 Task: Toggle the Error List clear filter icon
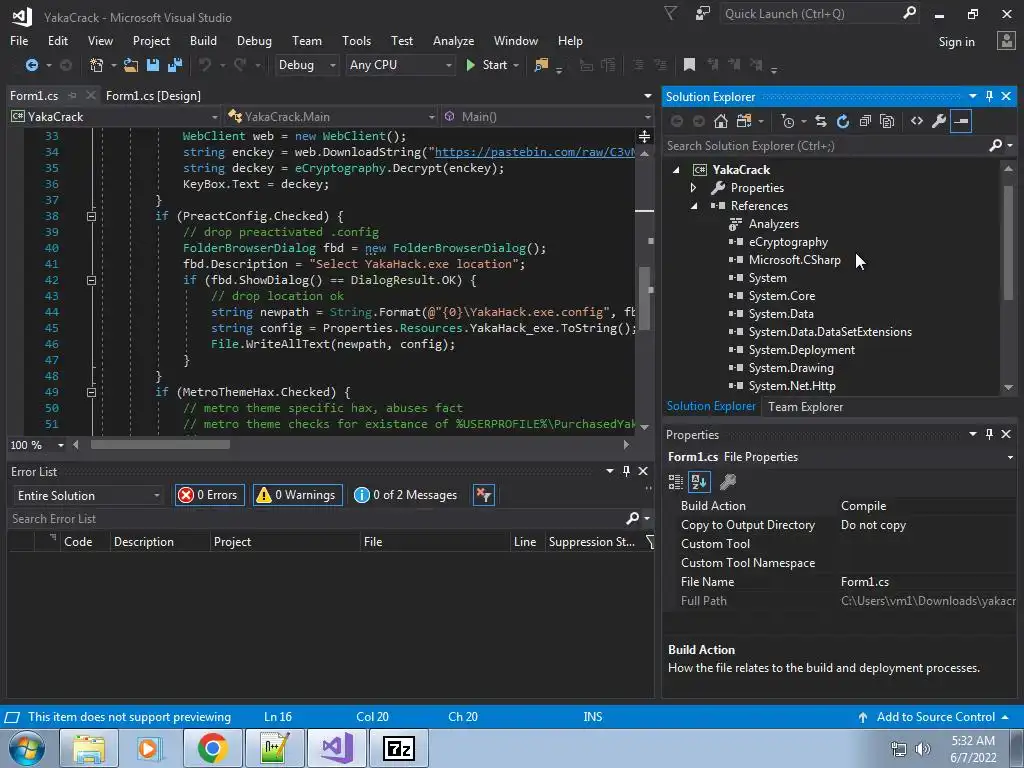pyautogui.click(x=484, y=495)
